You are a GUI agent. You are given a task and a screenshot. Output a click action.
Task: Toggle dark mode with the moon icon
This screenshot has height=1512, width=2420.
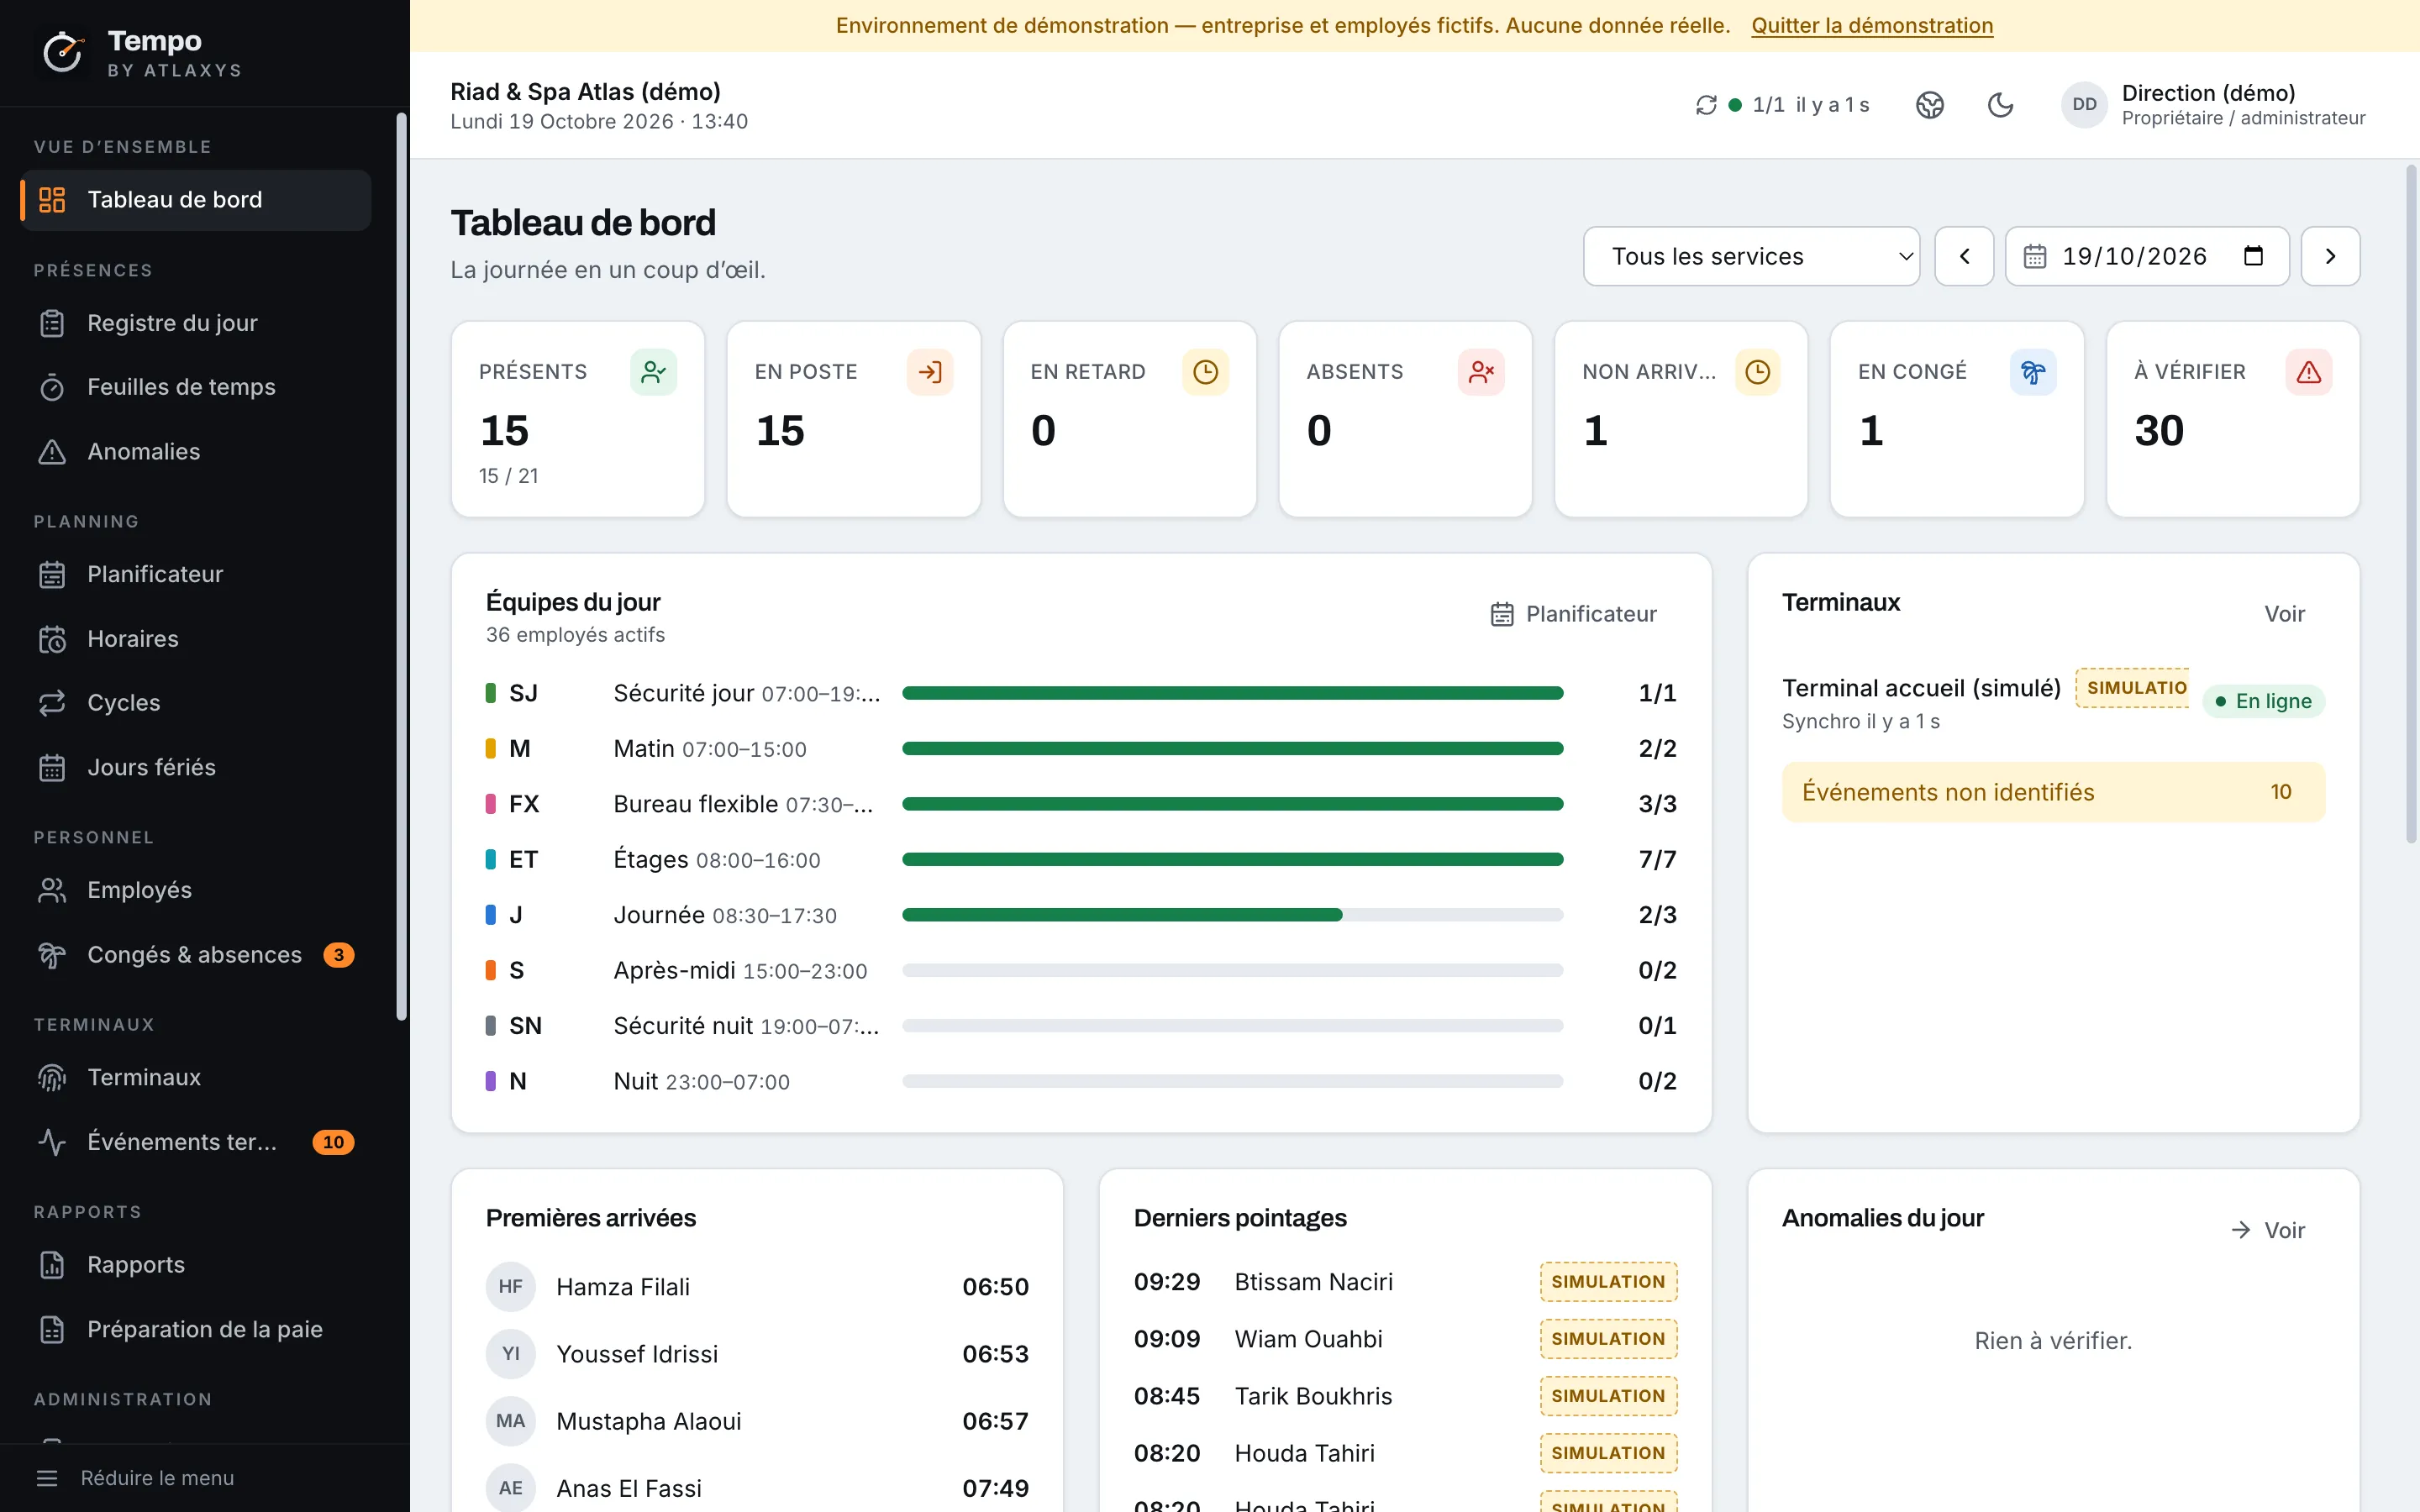[x=2001, y=105]
